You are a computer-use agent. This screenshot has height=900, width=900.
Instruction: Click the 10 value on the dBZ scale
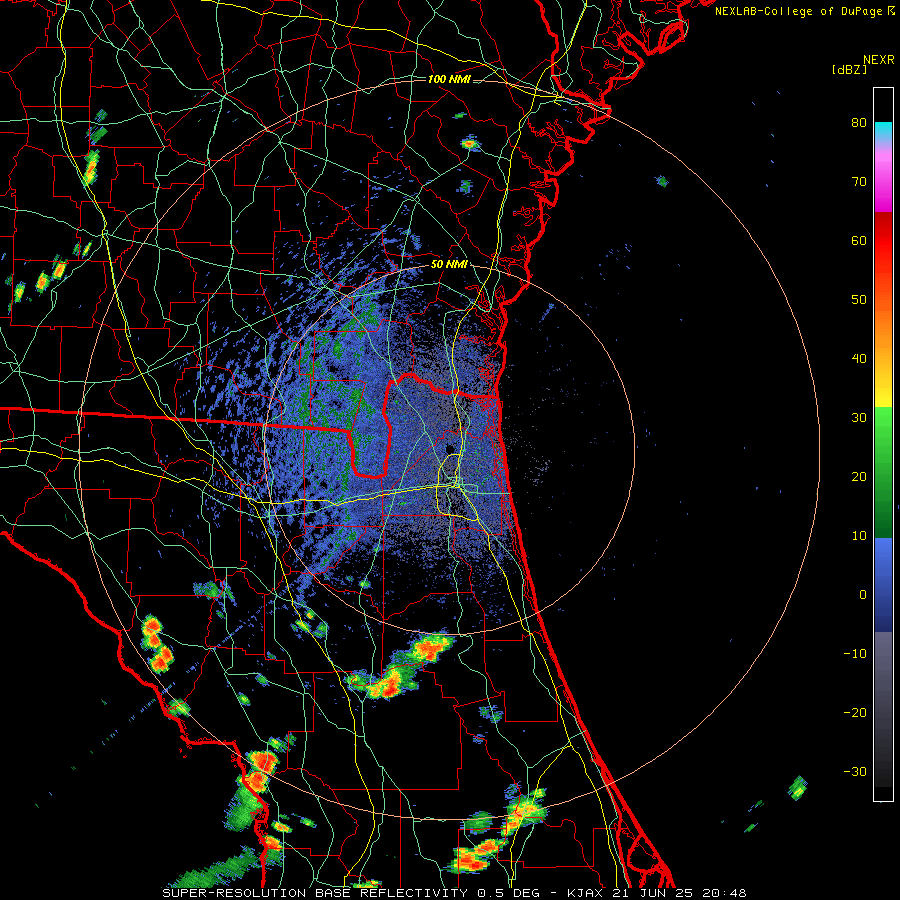(859, 536)
